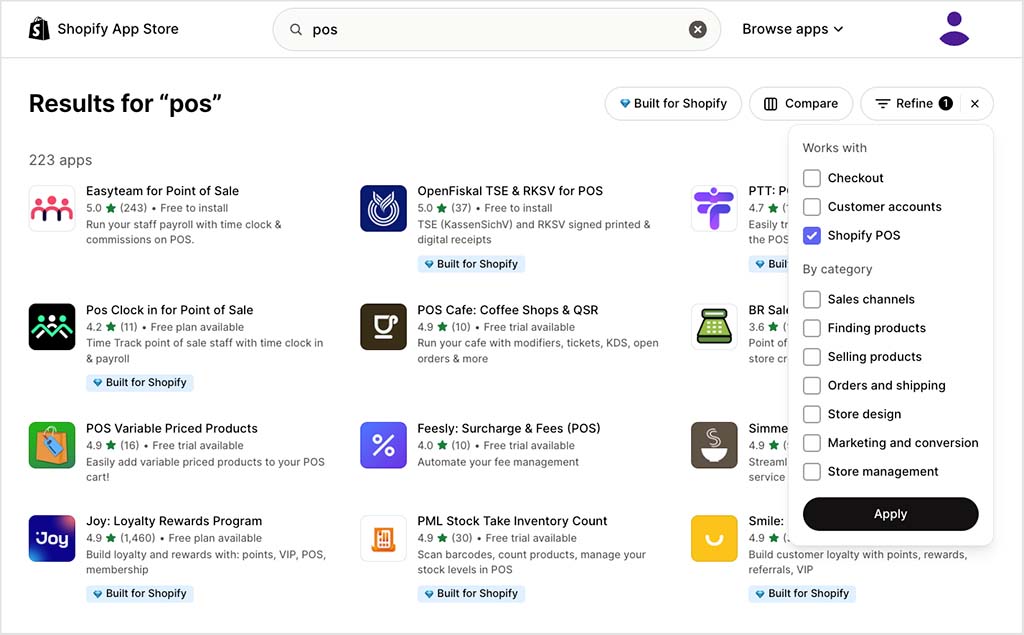Image resolution: width=1024 pixels, height=635 pixels.
Task: Click Built for Shopify badge under PML Stock Take
Action: tap(471, 593)
